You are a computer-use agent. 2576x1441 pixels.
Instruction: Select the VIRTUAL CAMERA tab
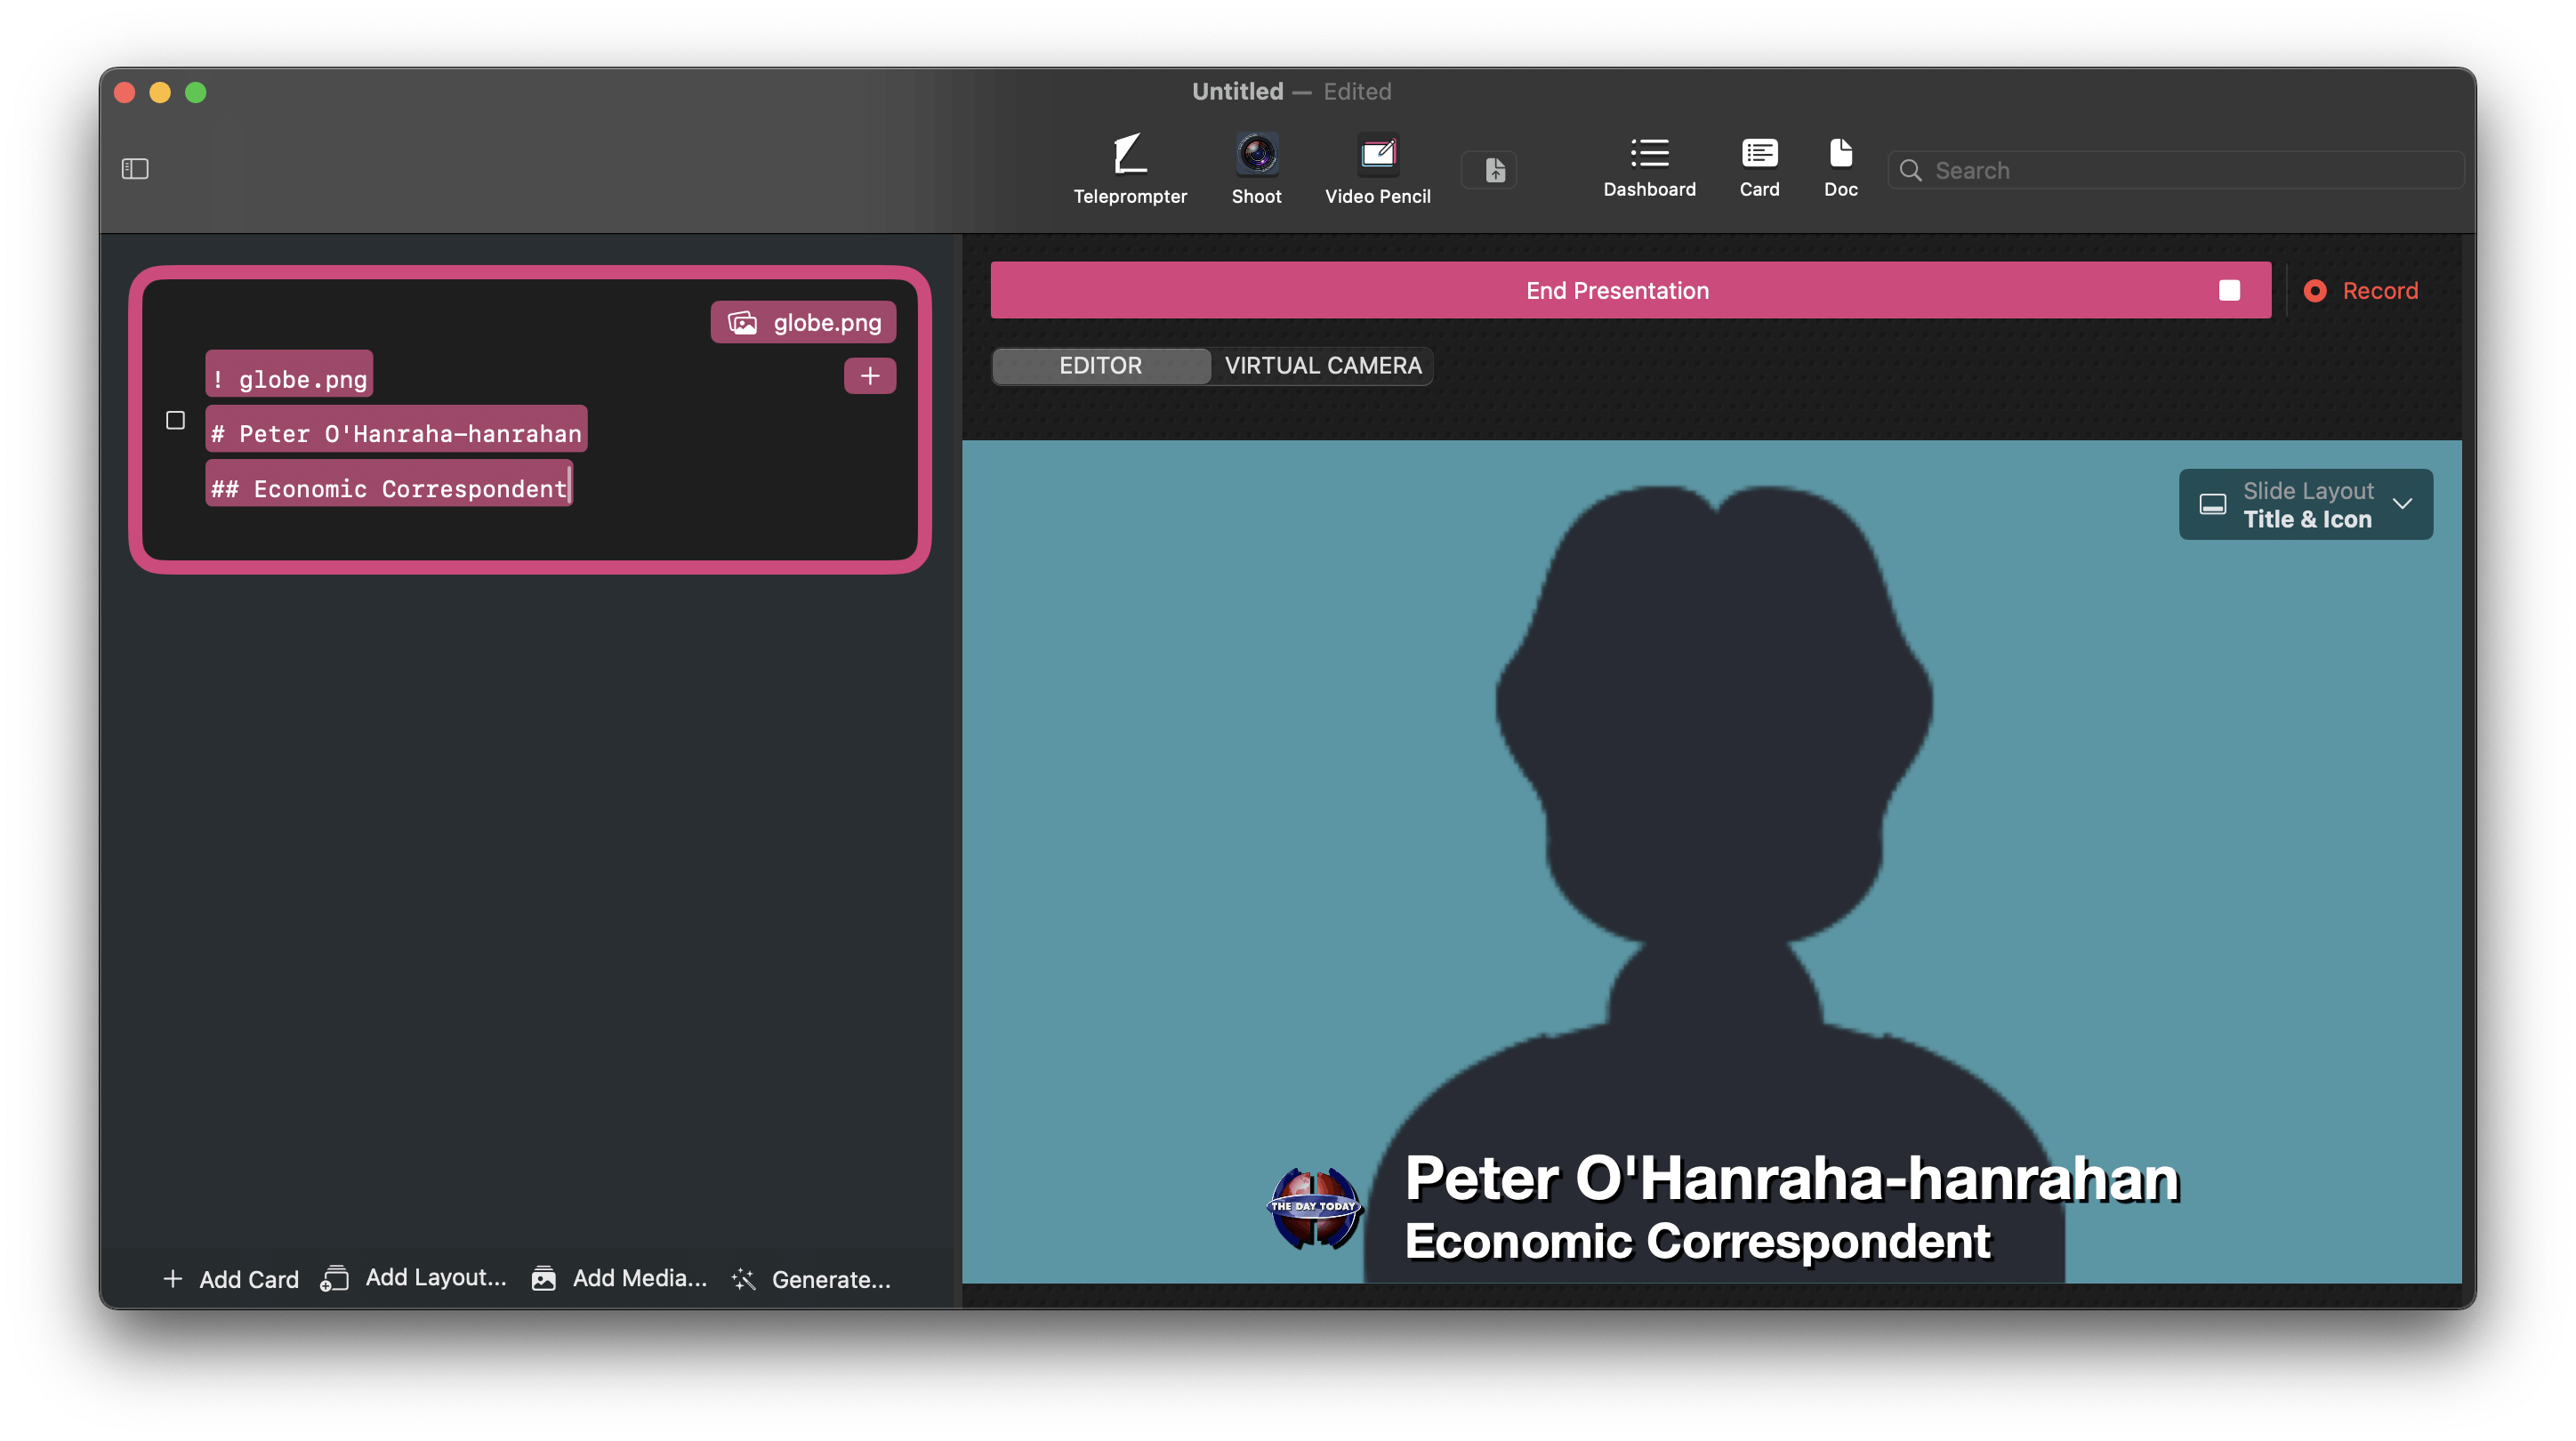pos(1322,366)
